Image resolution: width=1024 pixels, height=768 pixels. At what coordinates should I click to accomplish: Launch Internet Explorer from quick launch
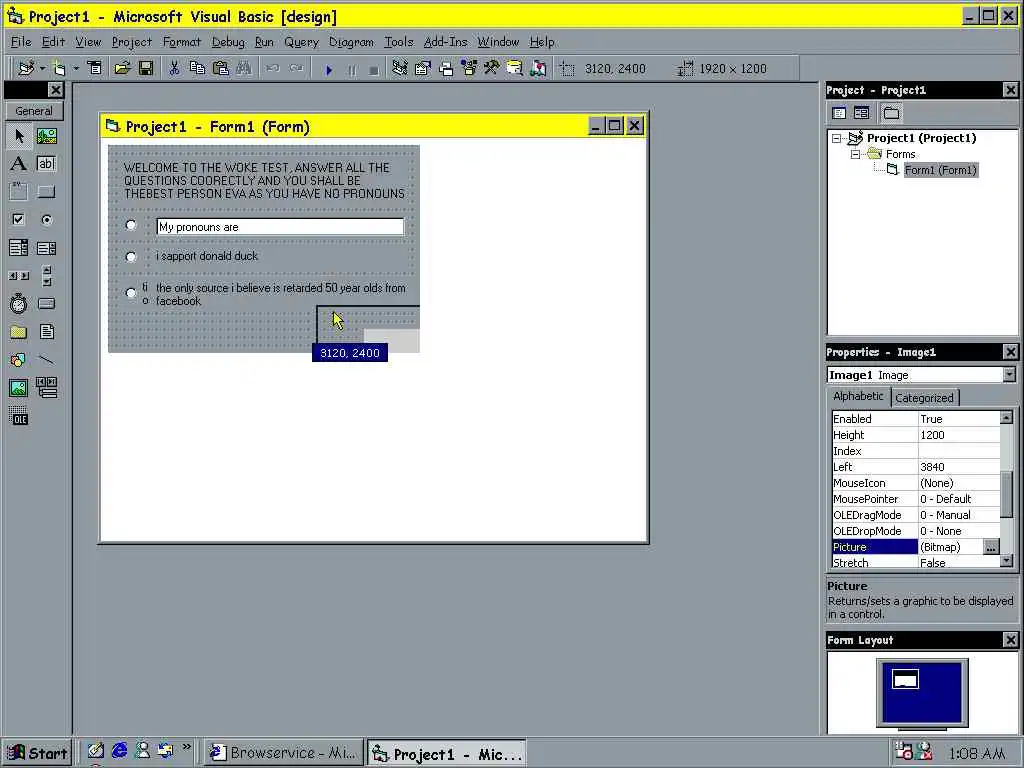[x=119, y=751]
